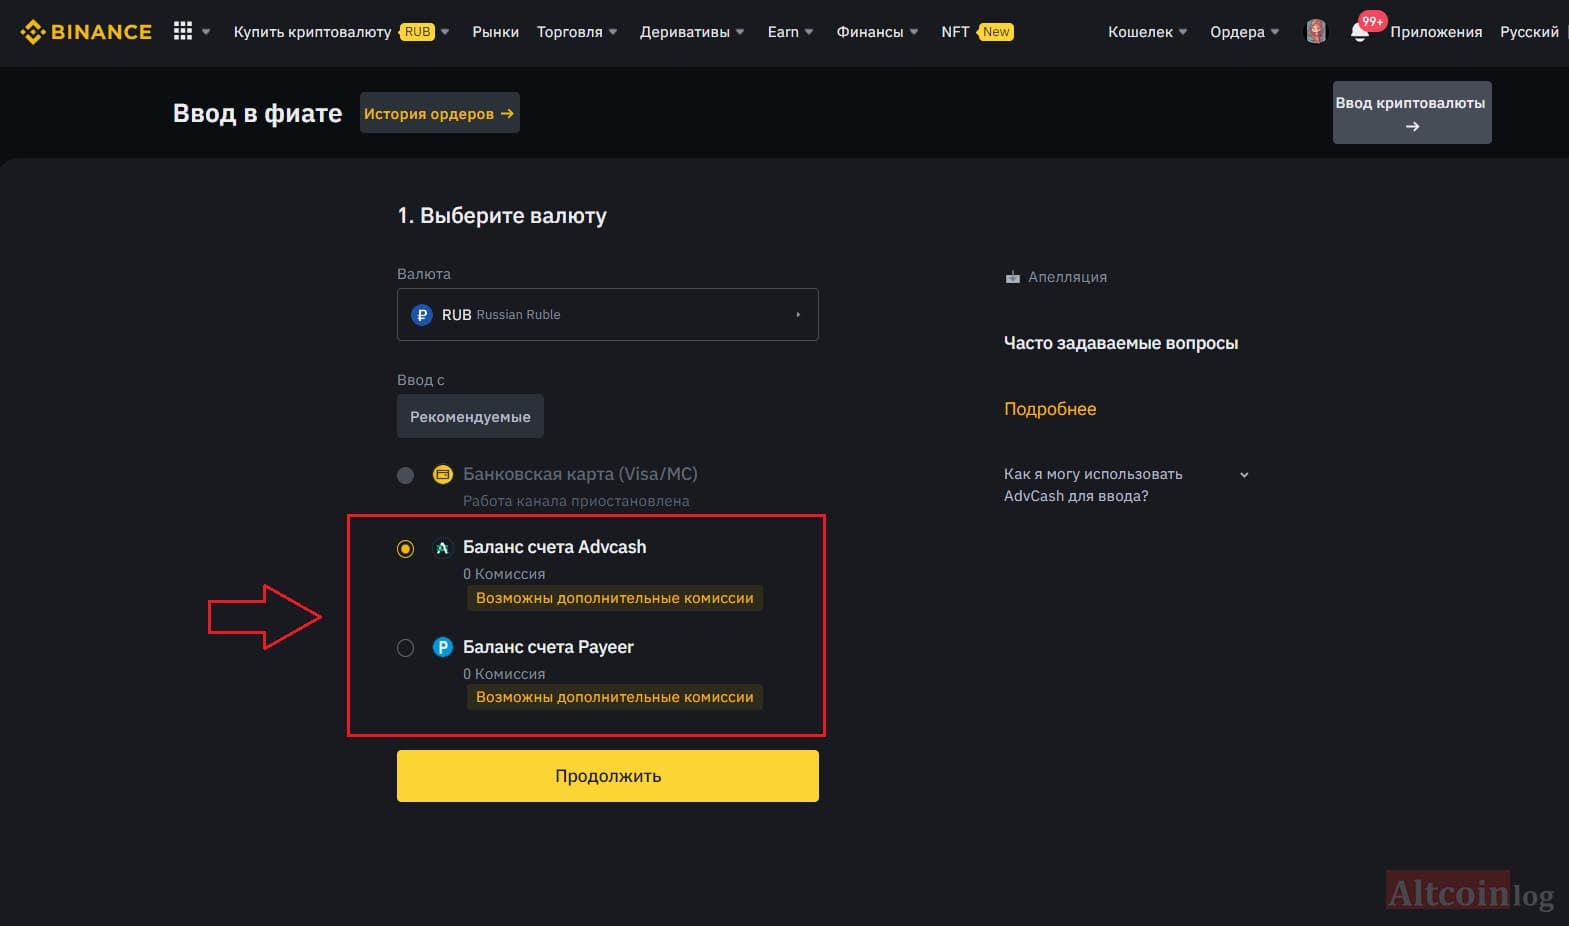Click the Продолжить button
This screenshot has height=926, width=1569.
608,776
